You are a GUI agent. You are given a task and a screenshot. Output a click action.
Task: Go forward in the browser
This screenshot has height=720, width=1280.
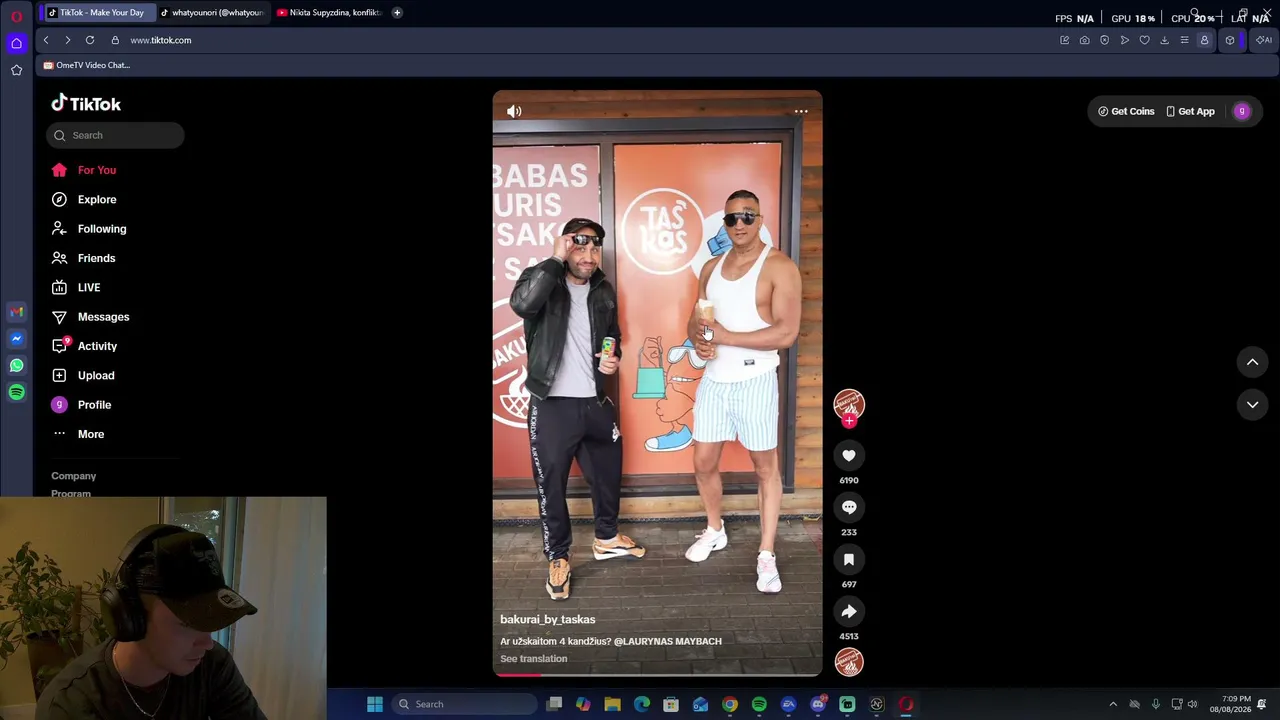pos(67,40)
